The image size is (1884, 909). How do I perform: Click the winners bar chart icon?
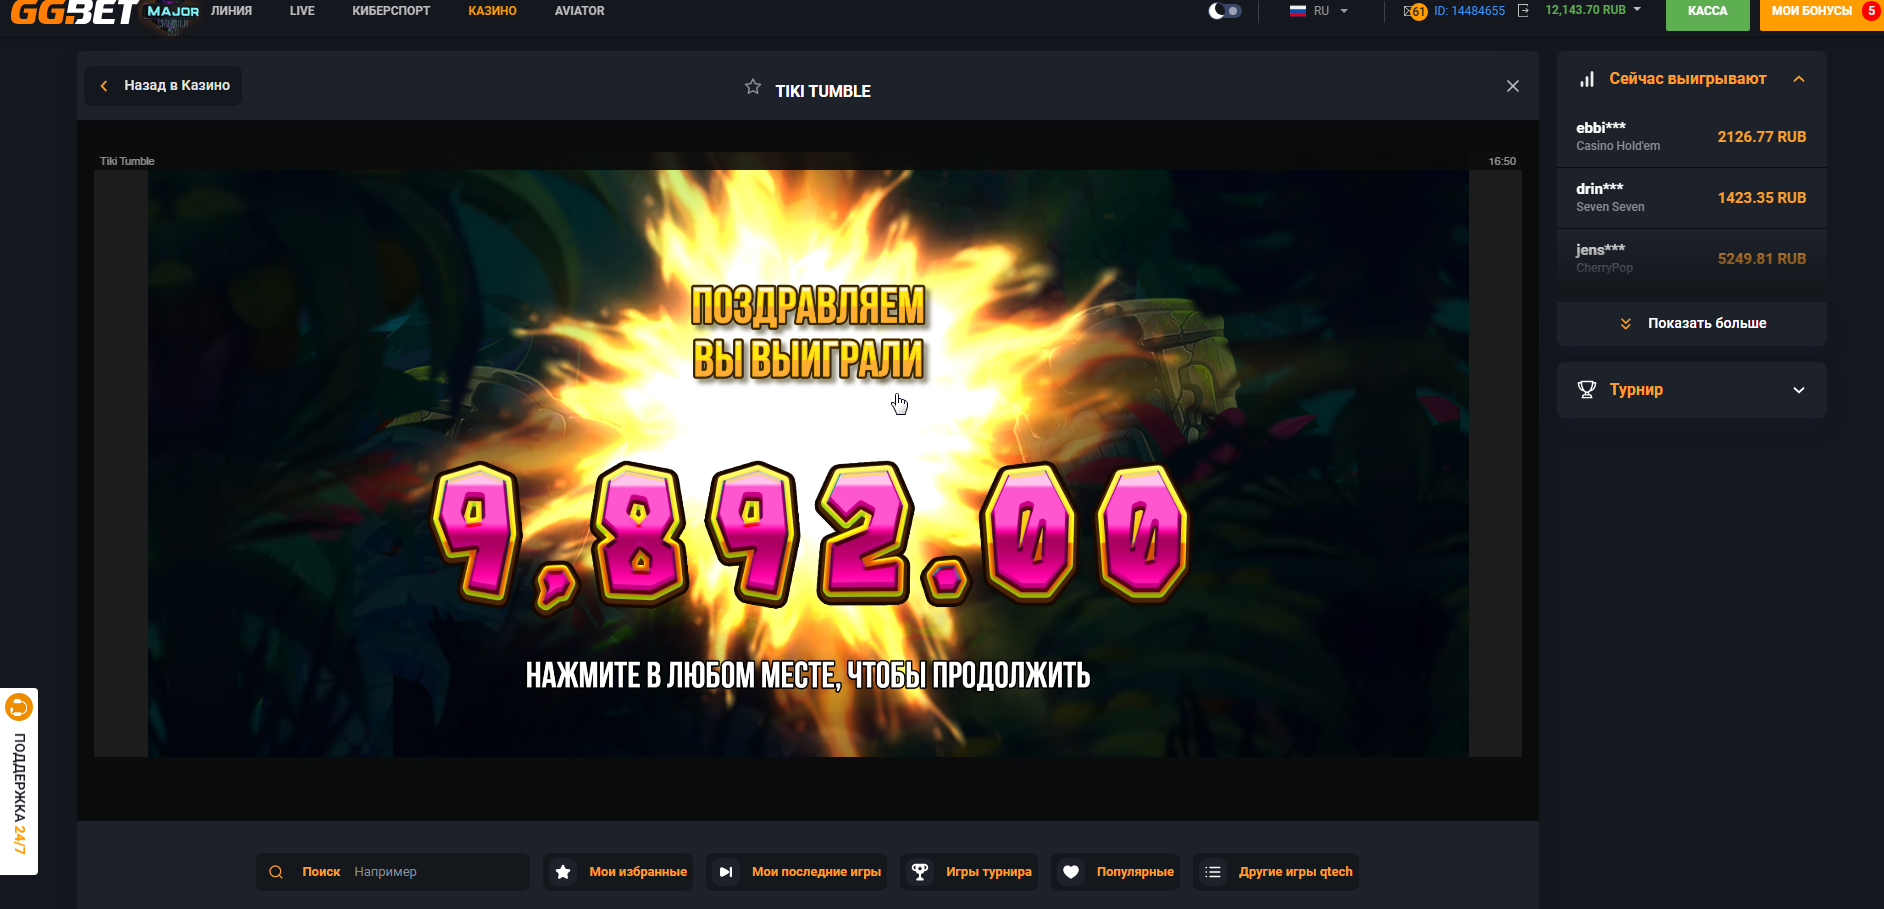coord(1587,79)
